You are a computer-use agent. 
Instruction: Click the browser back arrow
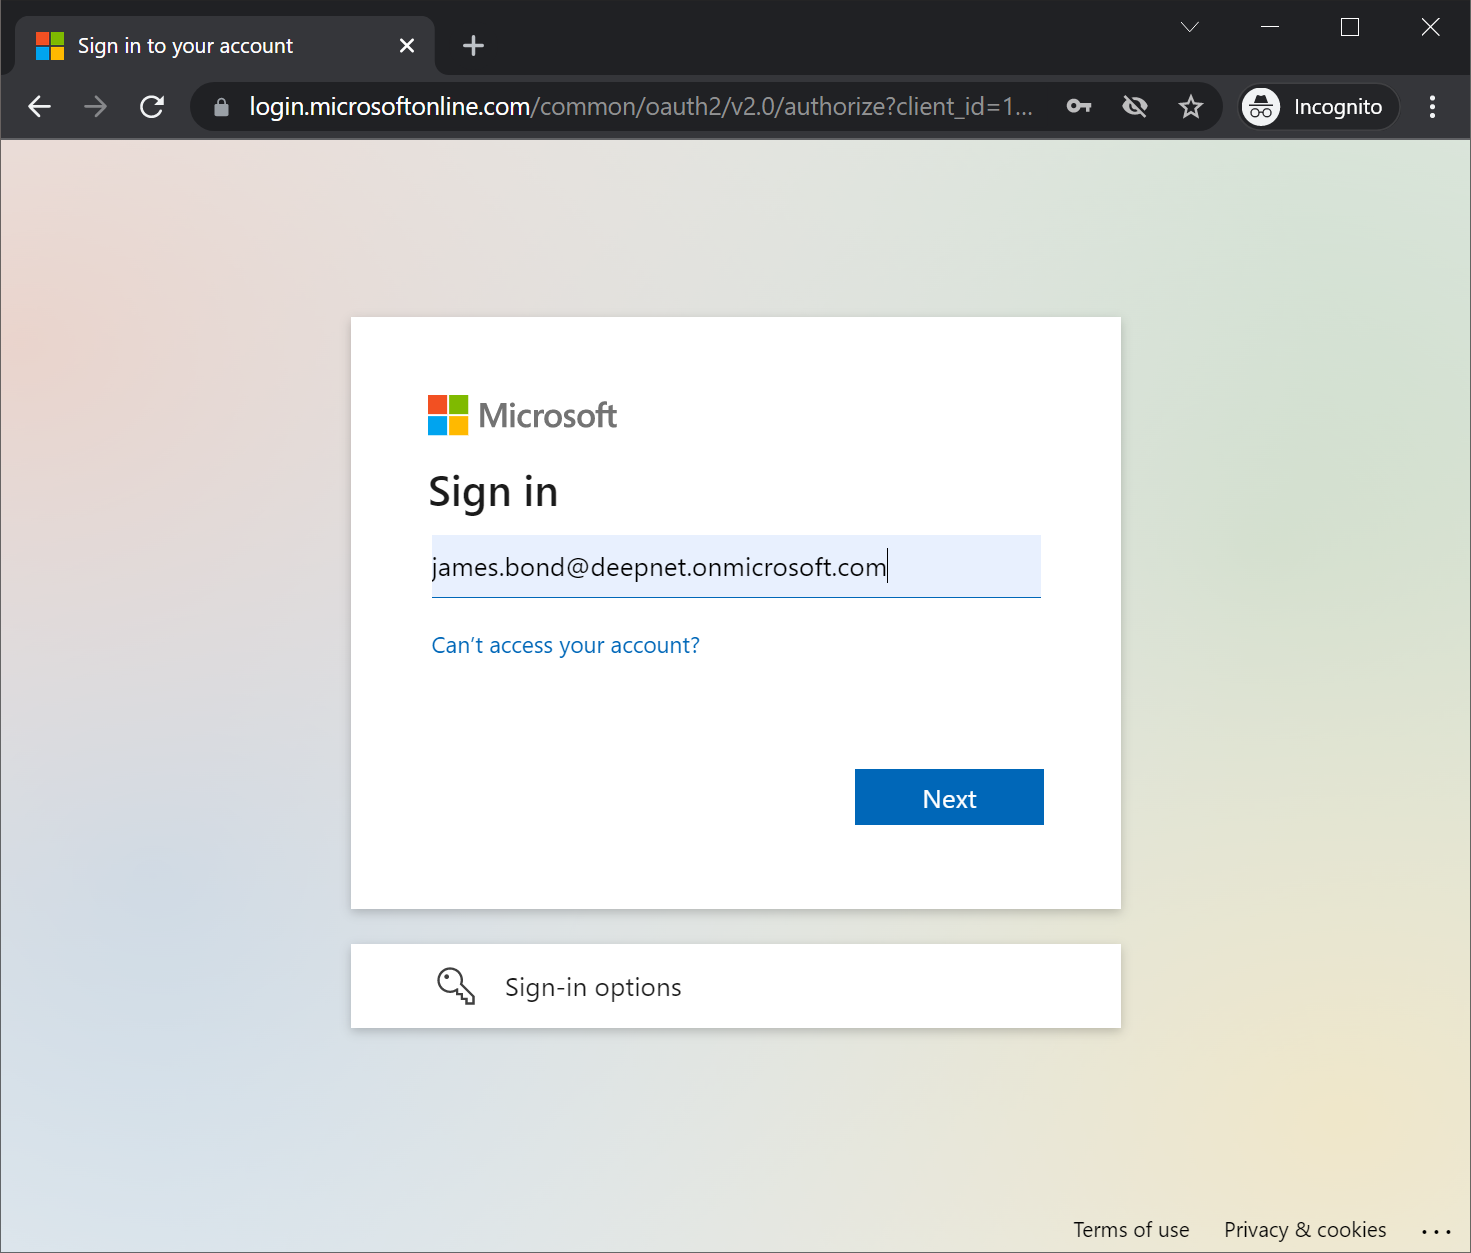(40, 107)
